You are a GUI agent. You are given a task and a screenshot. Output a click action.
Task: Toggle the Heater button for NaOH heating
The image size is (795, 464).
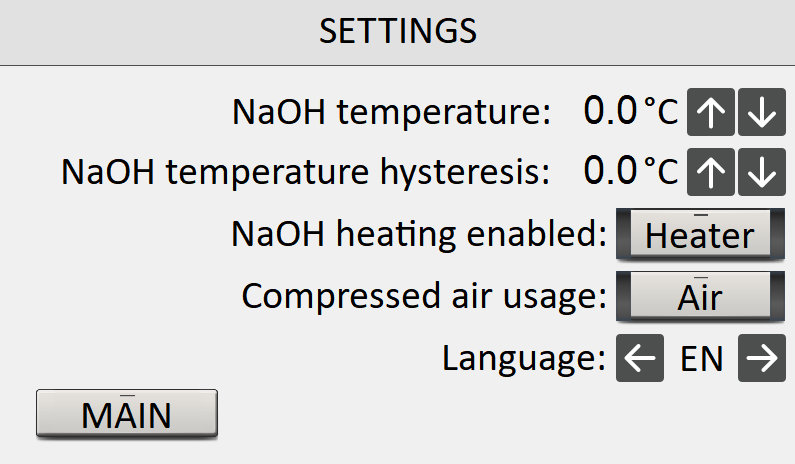point(699,235)
